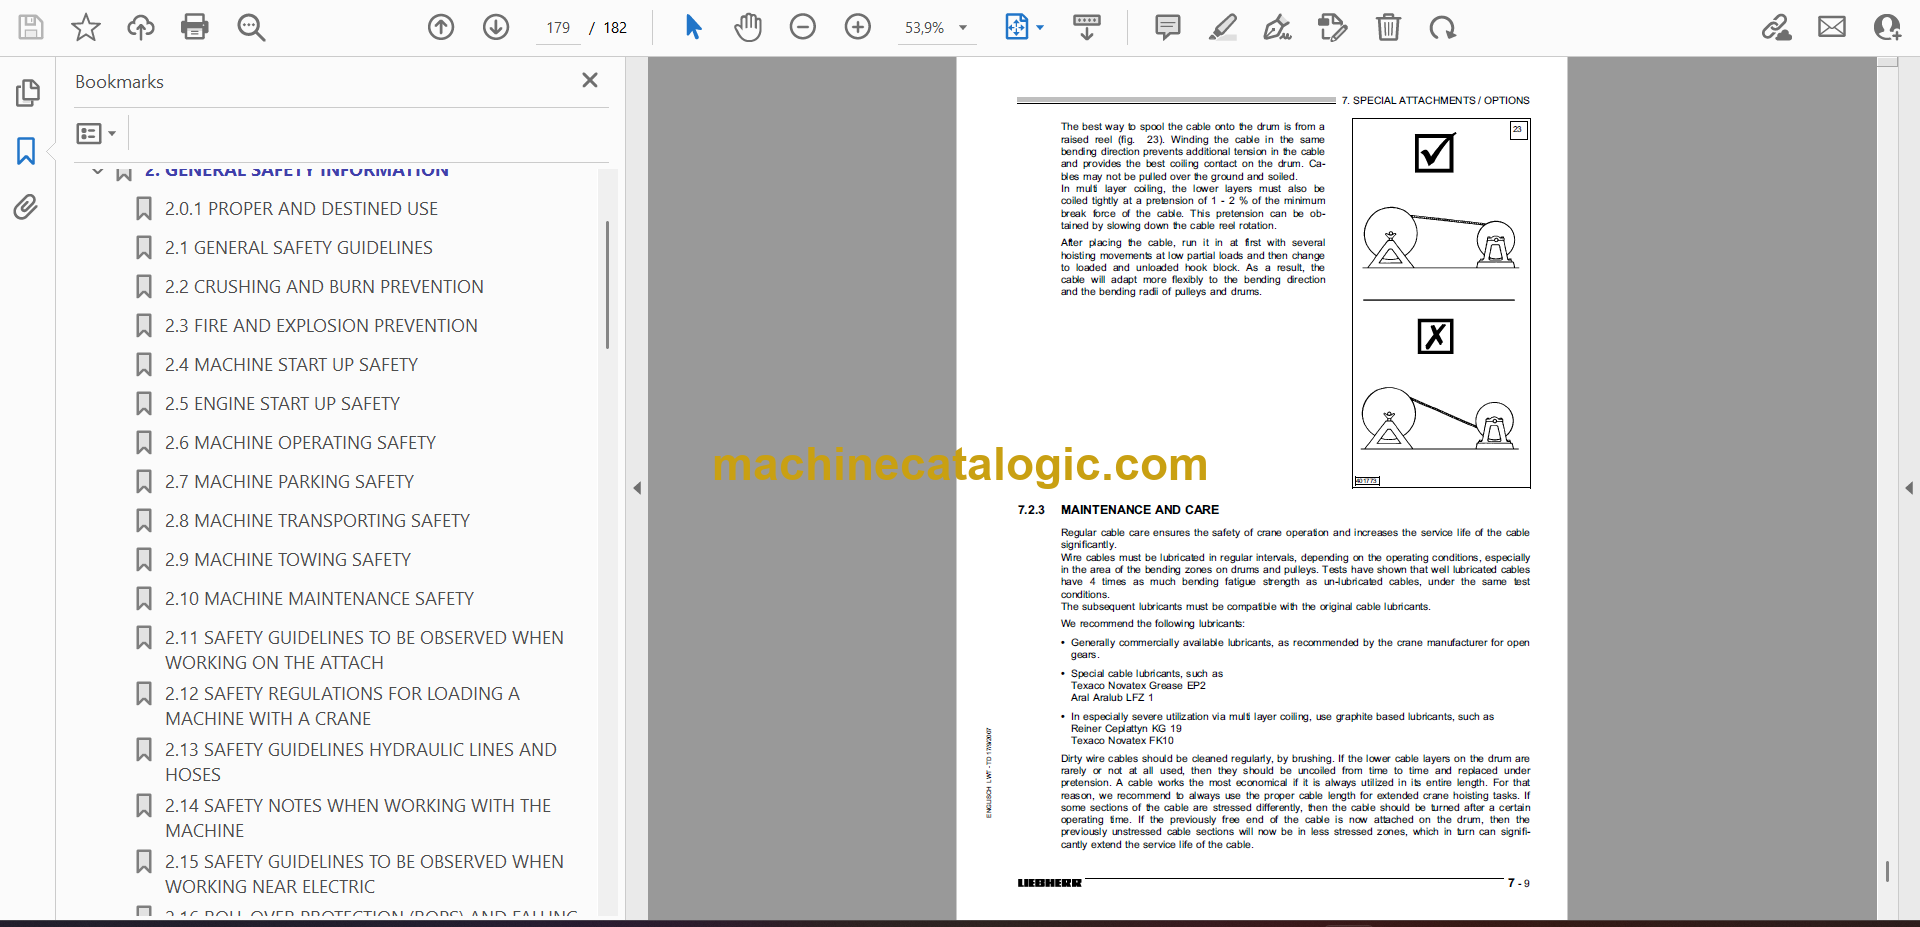The height and width of the screenshot is (927, 1920).
Task: Zoom out with minus button
Action: click(803, 27)
